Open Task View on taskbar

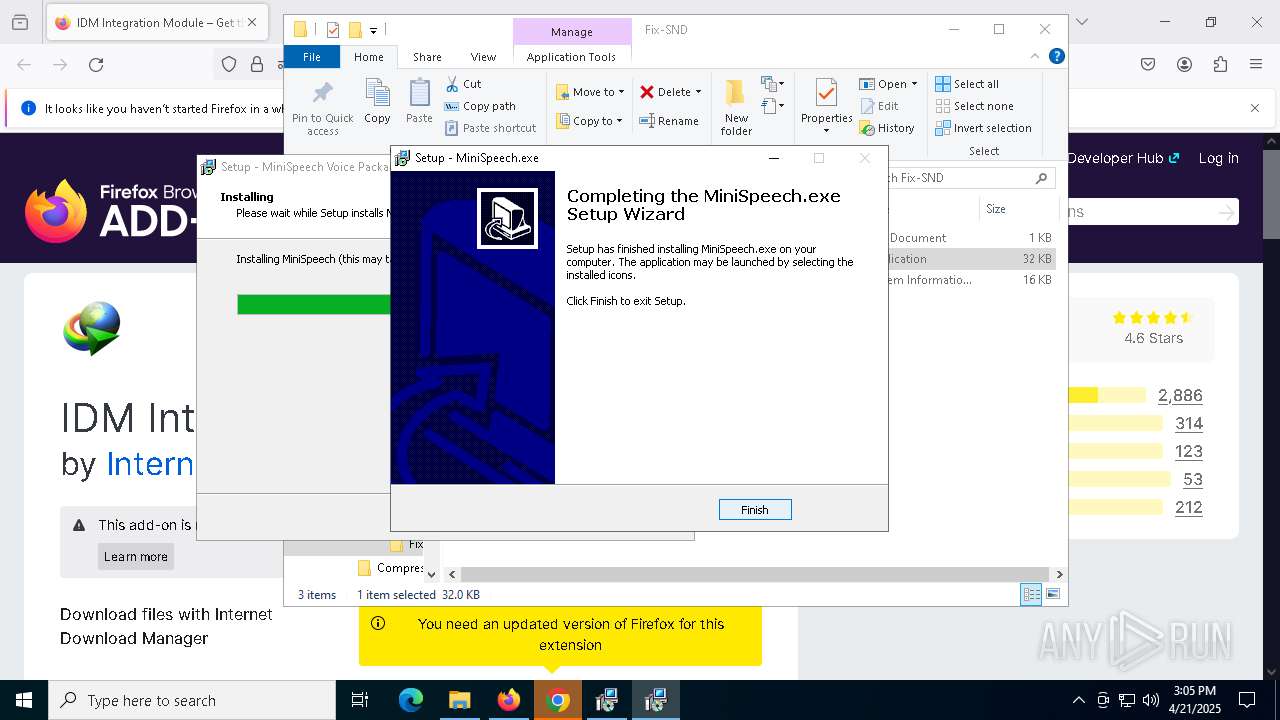tap(360, 700)
